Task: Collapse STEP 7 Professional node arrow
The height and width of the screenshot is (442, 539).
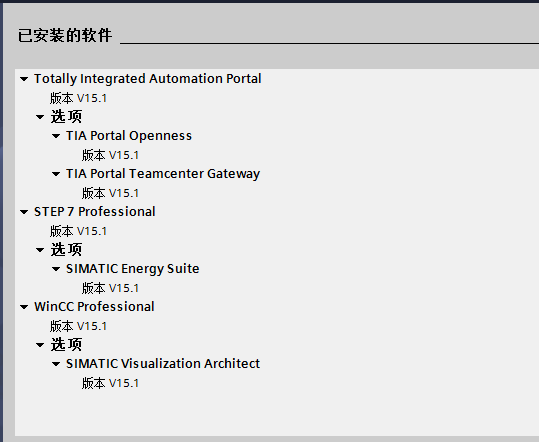Action: (24, 212)
